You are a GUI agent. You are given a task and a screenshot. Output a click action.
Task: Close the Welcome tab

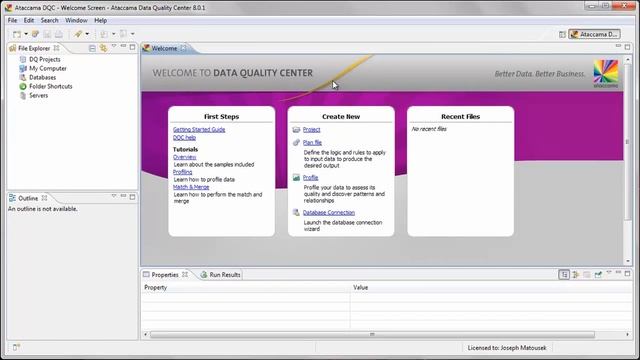184,48
